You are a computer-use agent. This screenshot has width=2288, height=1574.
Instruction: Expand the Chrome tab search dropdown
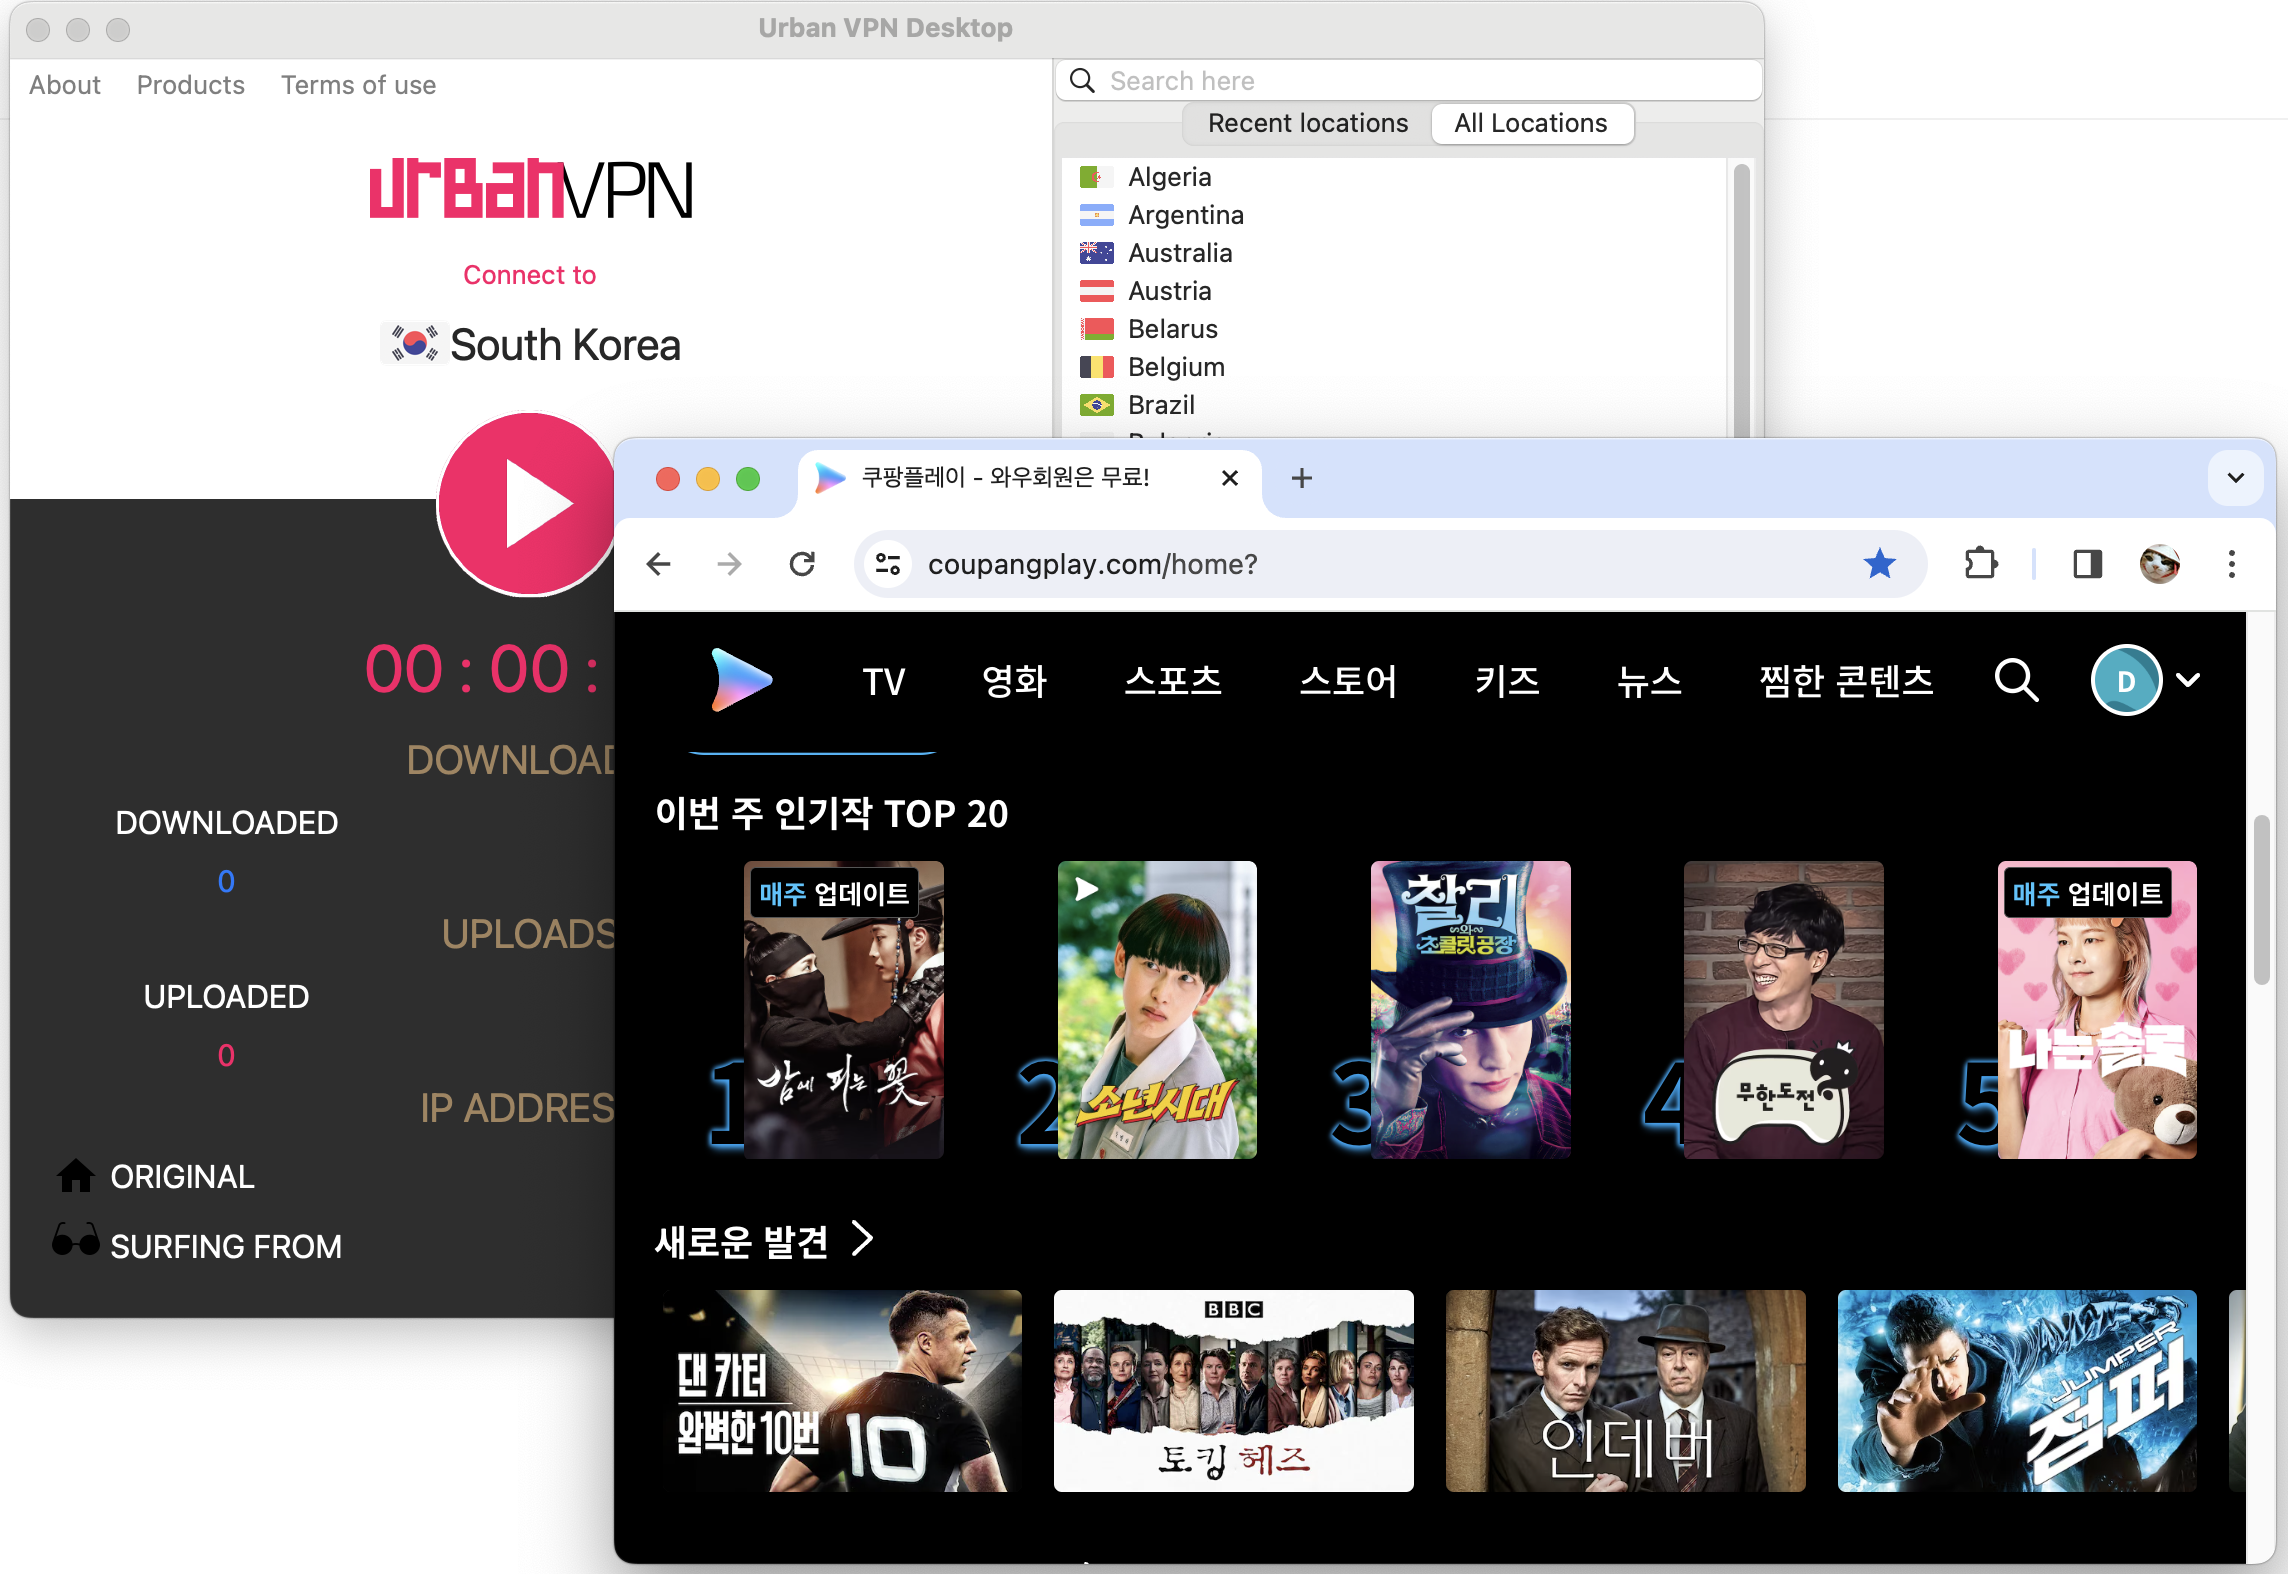(x=2236, y=478)
